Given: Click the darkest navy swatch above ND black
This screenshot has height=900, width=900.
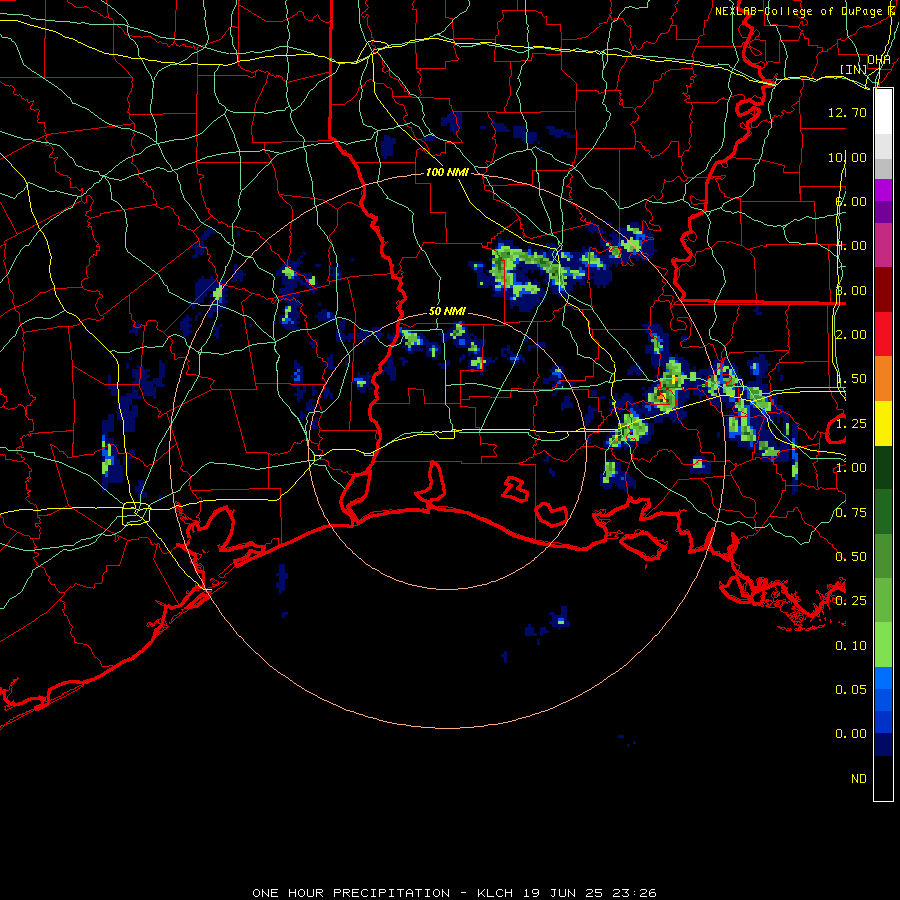Looking at the screenshot, I should [x=883, y=745].
